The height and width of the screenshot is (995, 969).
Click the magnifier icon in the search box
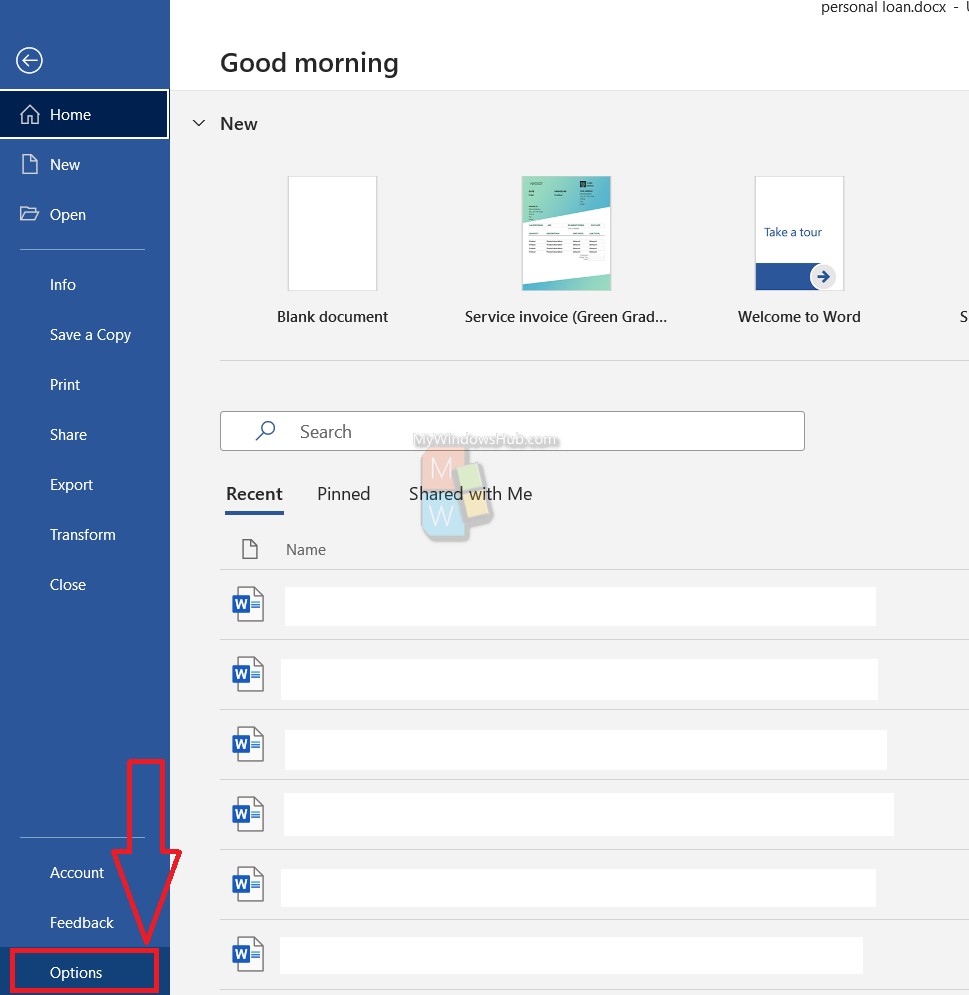[265, 431]
